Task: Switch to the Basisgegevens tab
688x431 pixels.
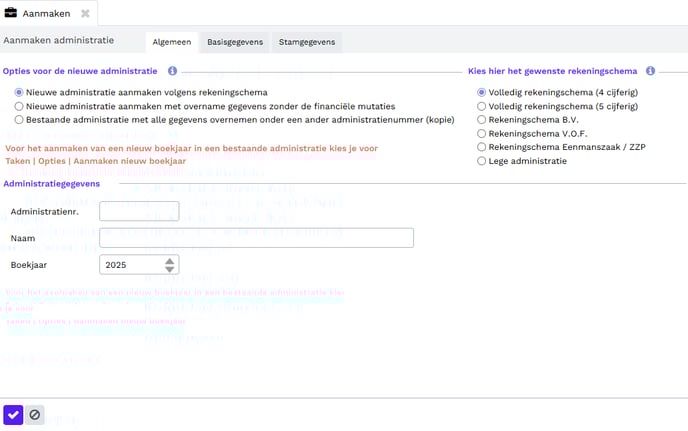Action: click(x=235, y=42)
